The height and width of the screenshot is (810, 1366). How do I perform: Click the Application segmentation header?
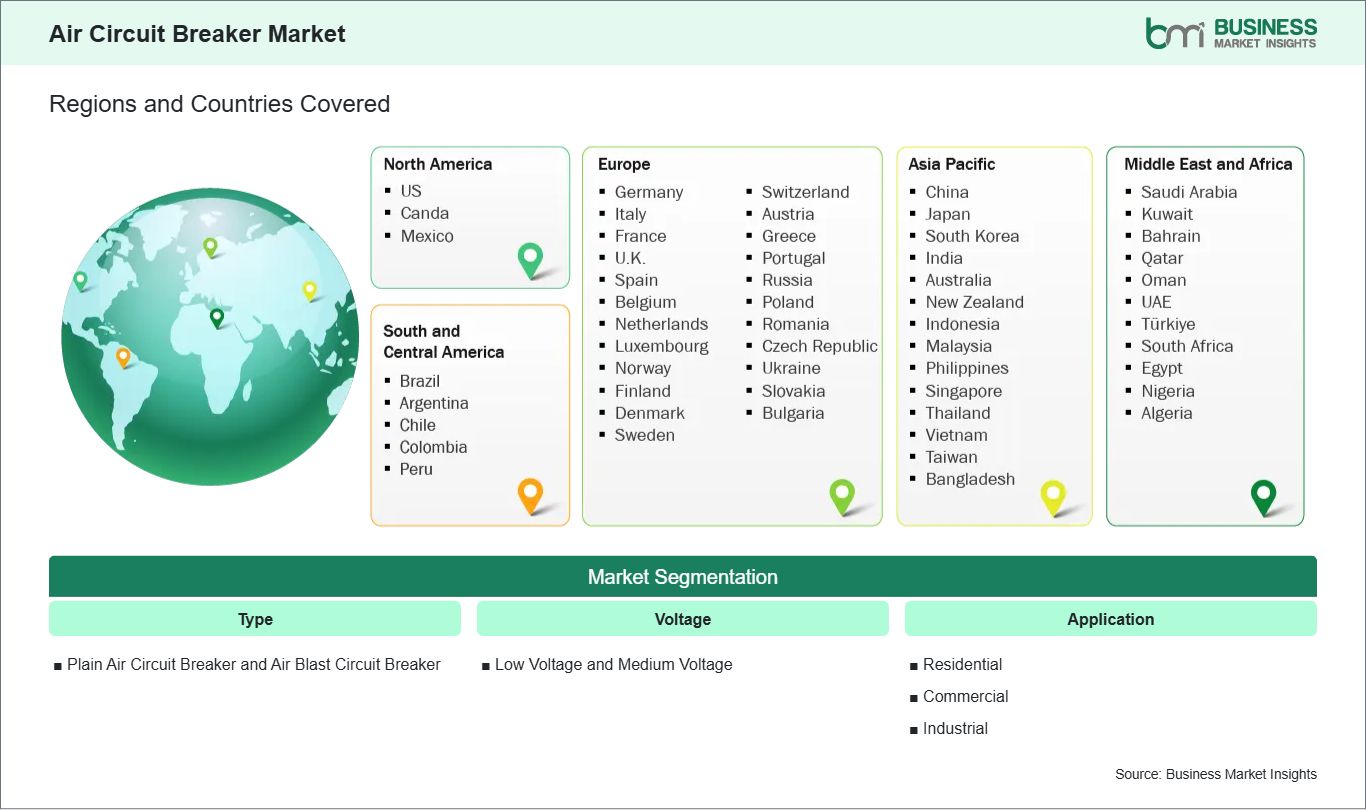[x=1110, y=618]
